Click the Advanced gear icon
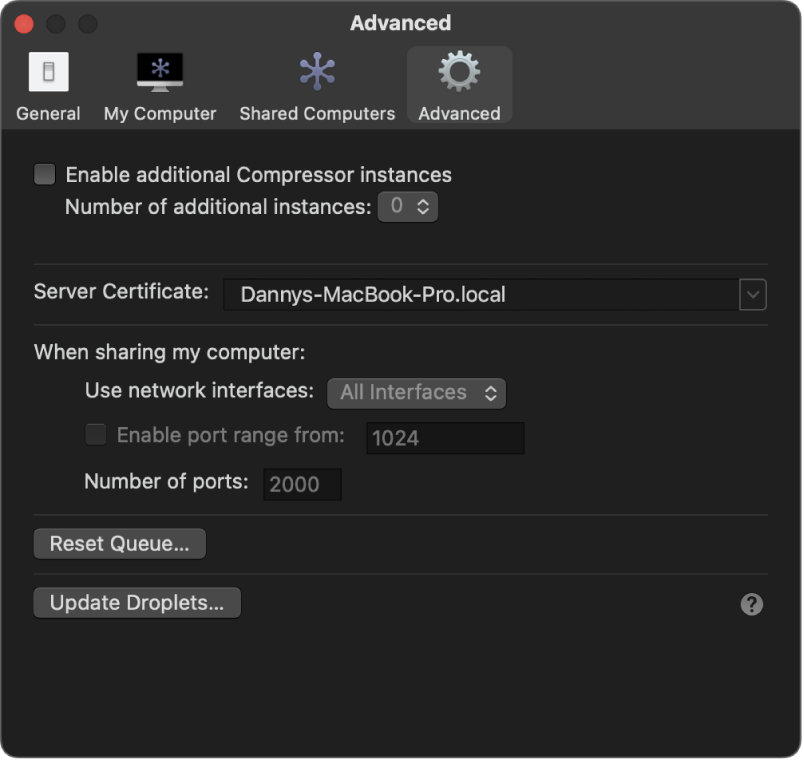 [x=459, y=70]
